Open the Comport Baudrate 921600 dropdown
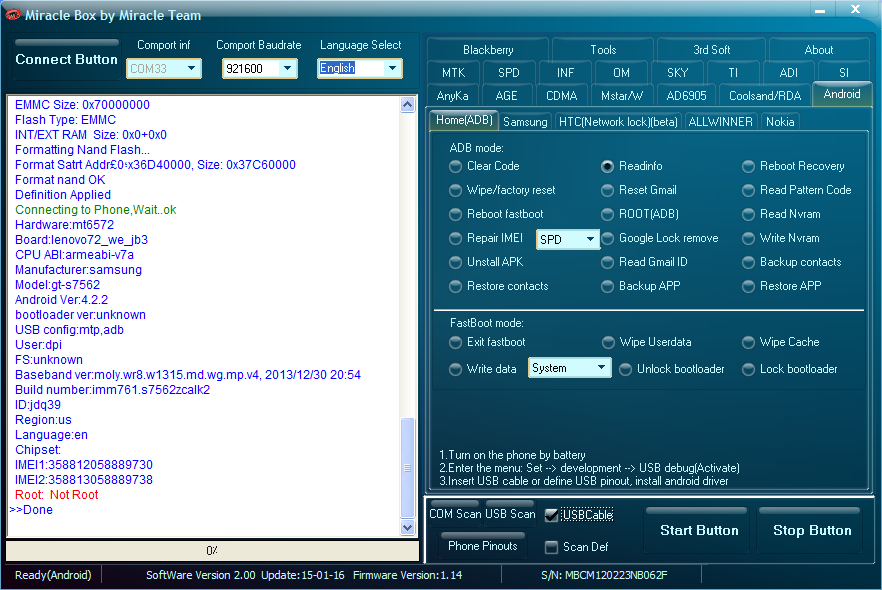 (259, 69)
